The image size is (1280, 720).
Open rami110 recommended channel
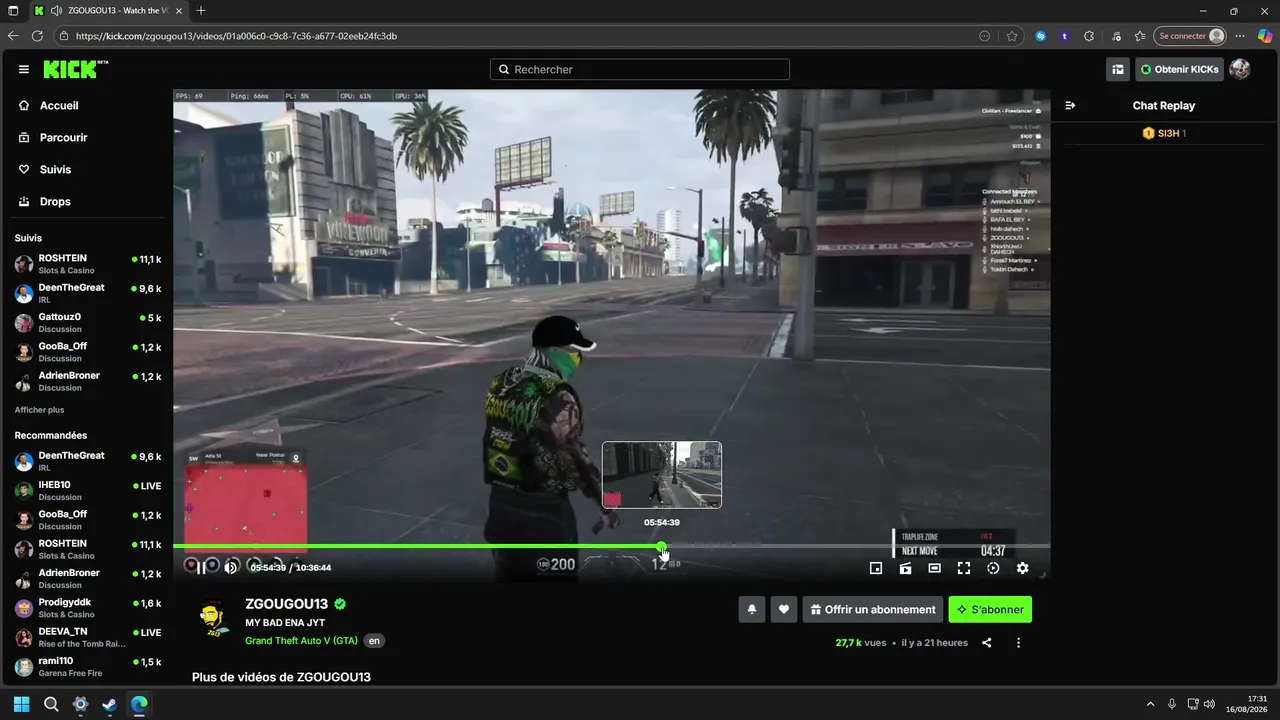click(x=88, y=666)
